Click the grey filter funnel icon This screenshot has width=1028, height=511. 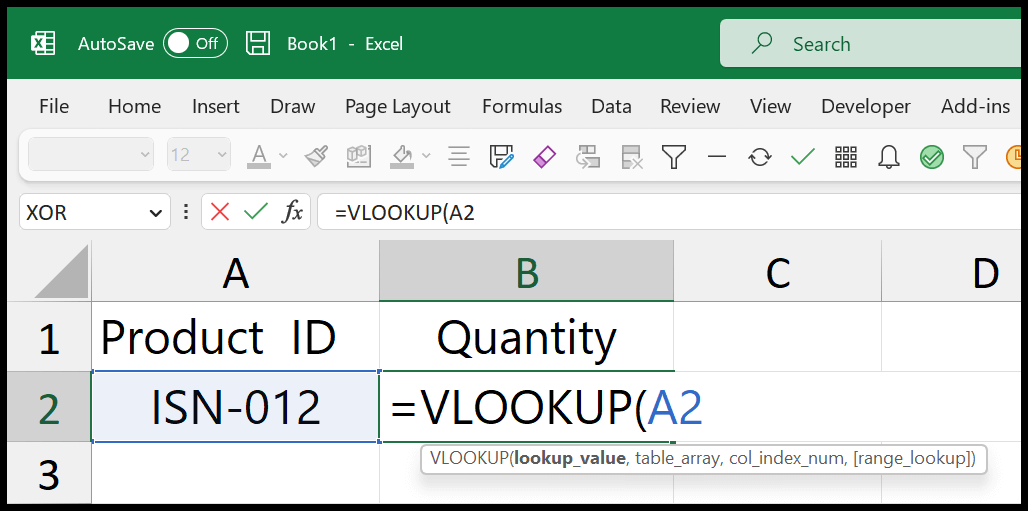click(x=974, y=156)
